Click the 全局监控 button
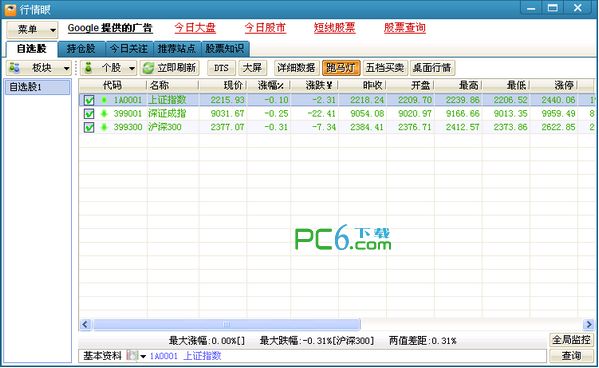The image size is (599, 368). (x=571, y=340)
